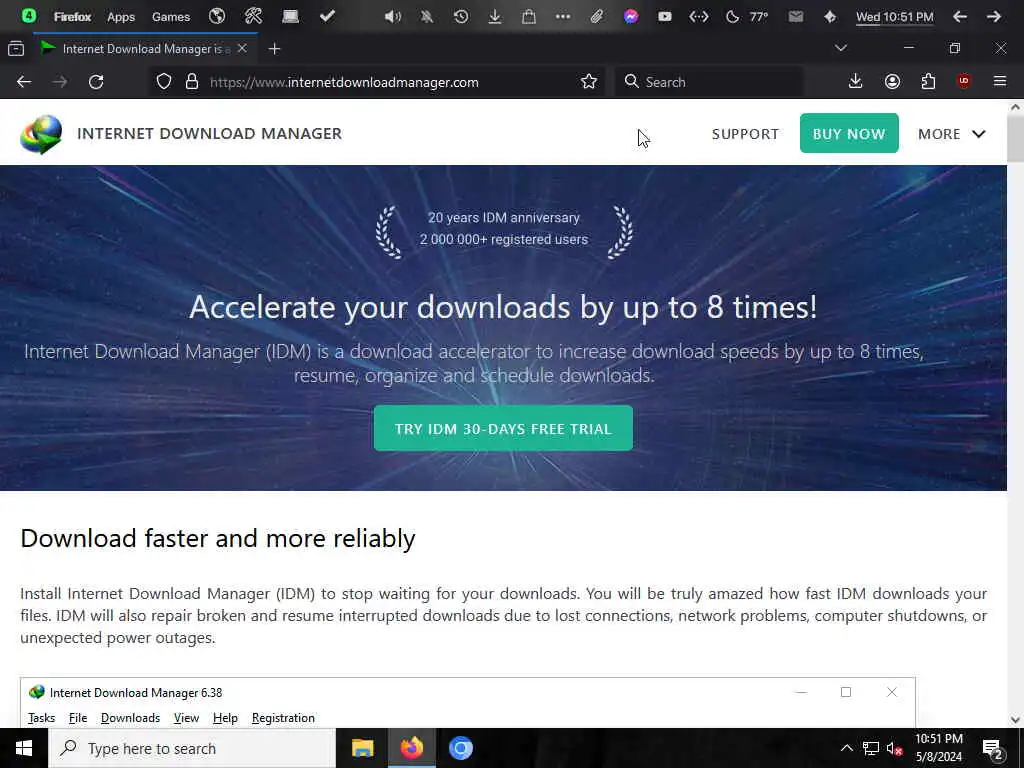Show hidden tray icons chevron
This screenshot has height=768, width=1024.
tap(846, 748)
